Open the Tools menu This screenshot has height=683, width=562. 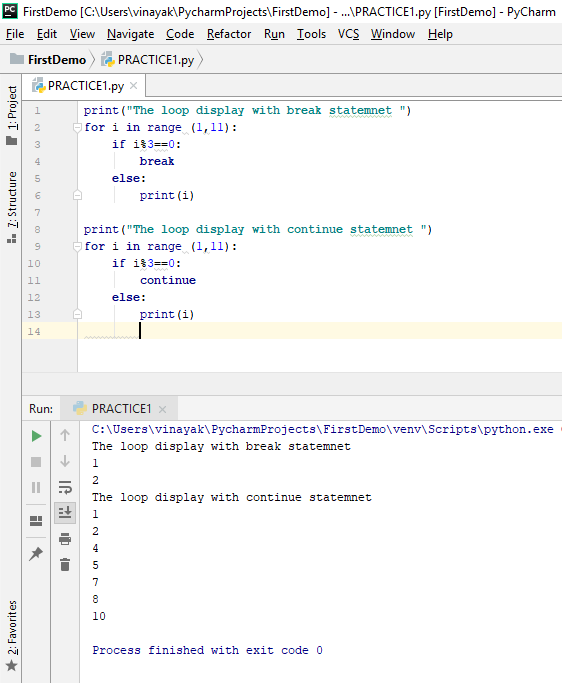tap(311, 34)
